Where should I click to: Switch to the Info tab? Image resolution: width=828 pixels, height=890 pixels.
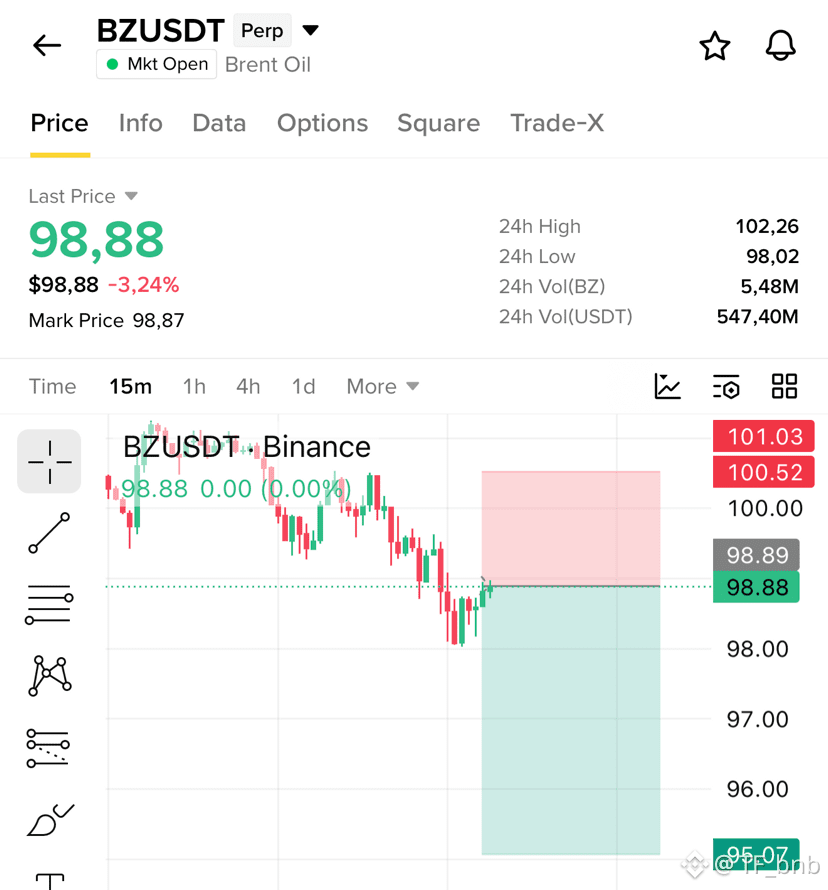coord(140,123)
